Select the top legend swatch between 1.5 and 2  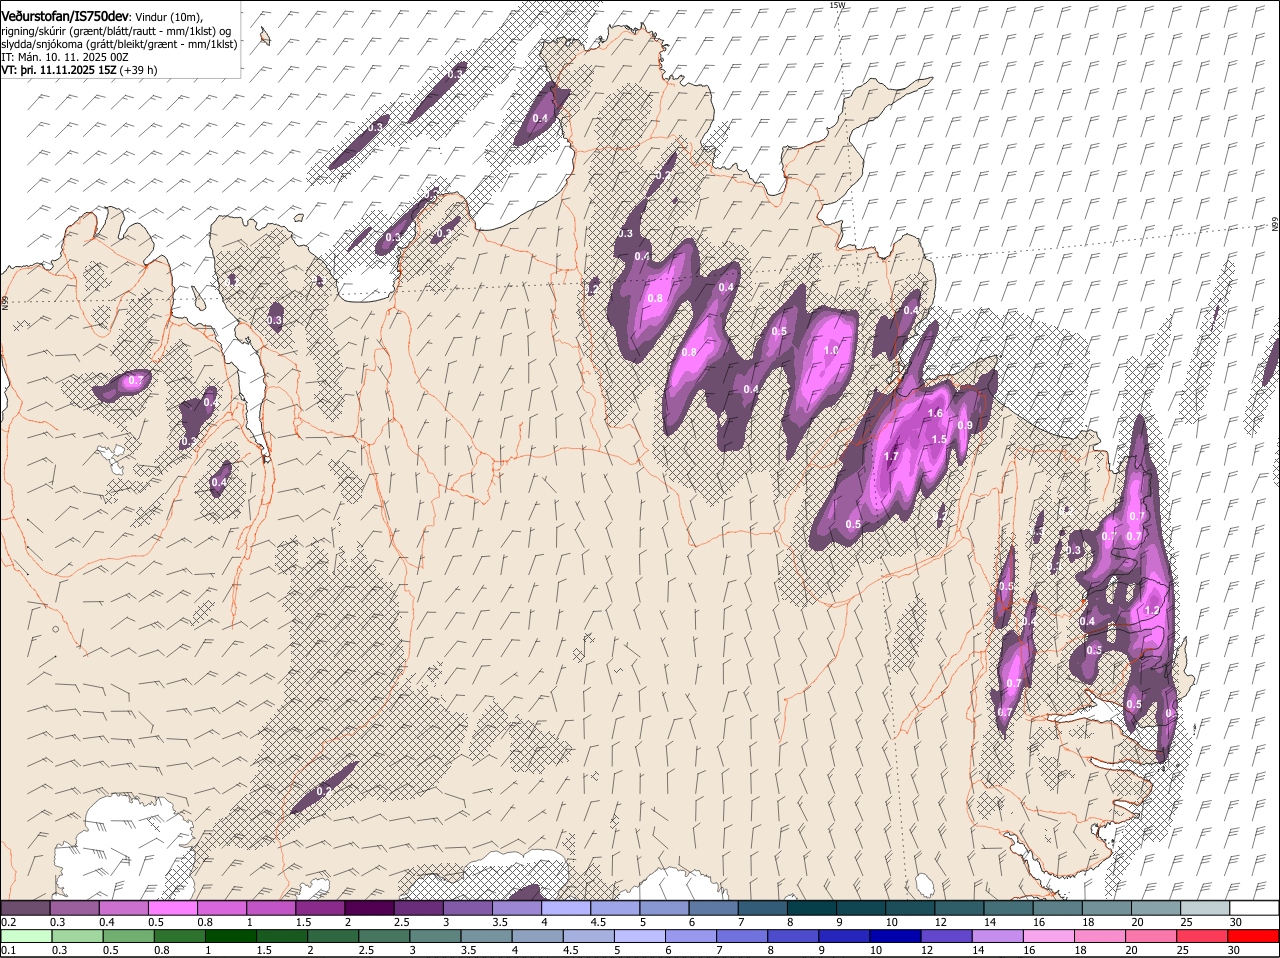tap(320, 907)
